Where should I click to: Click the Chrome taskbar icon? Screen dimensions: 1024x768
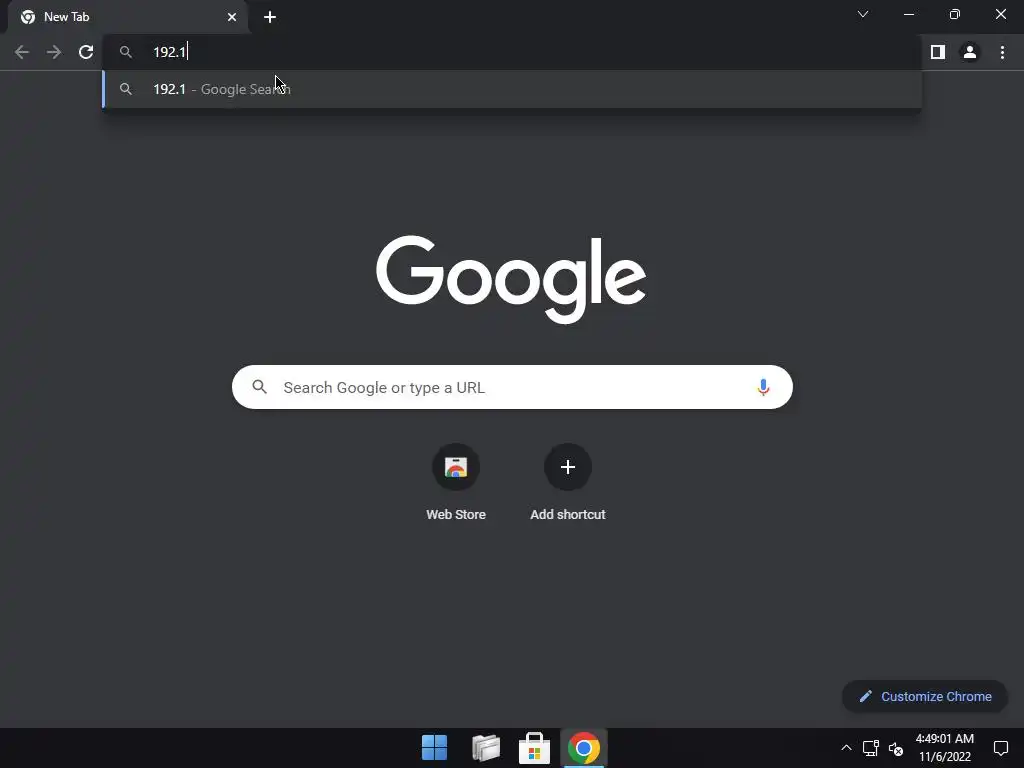[584, 748]
